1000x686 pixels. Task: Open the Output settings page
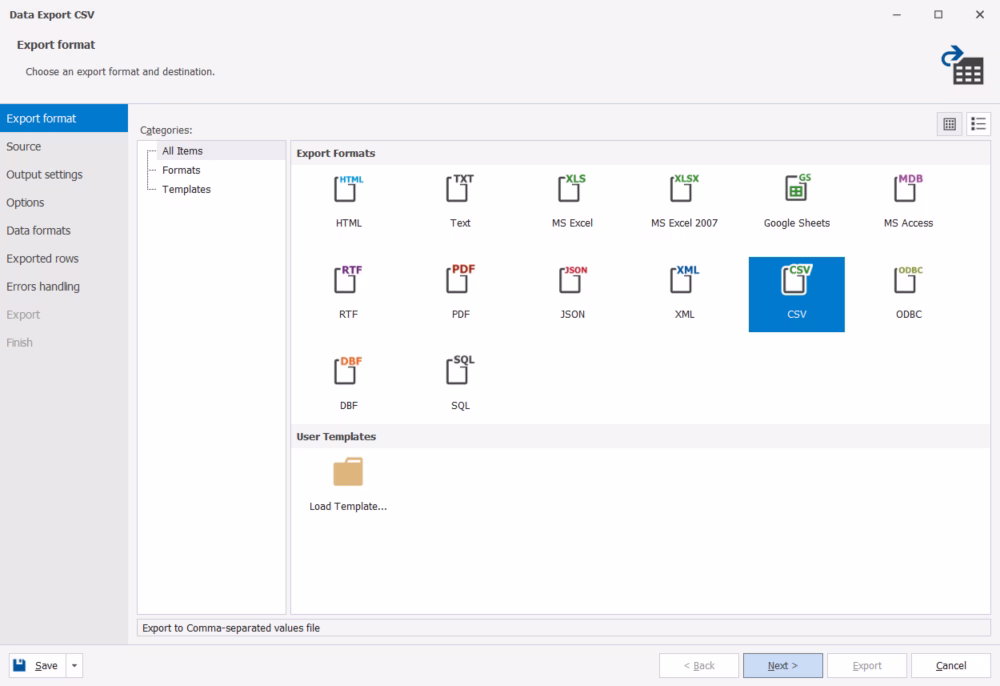(x=64, y=175)
